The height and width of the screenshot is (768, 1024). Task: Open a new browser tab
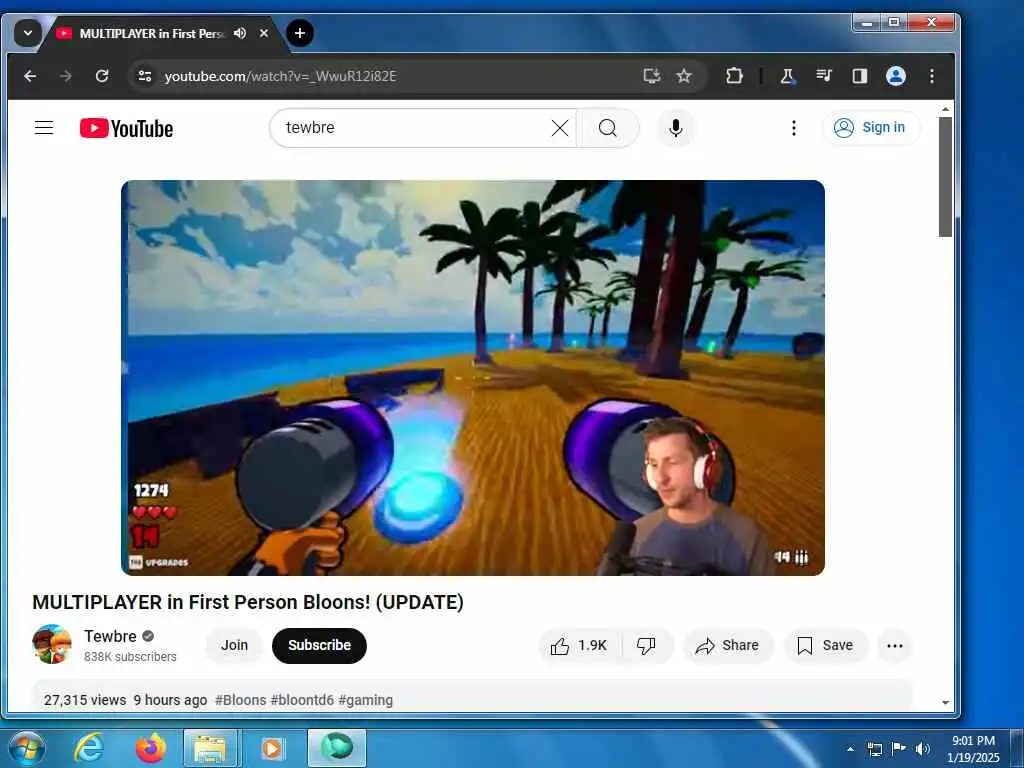(300, 33)
